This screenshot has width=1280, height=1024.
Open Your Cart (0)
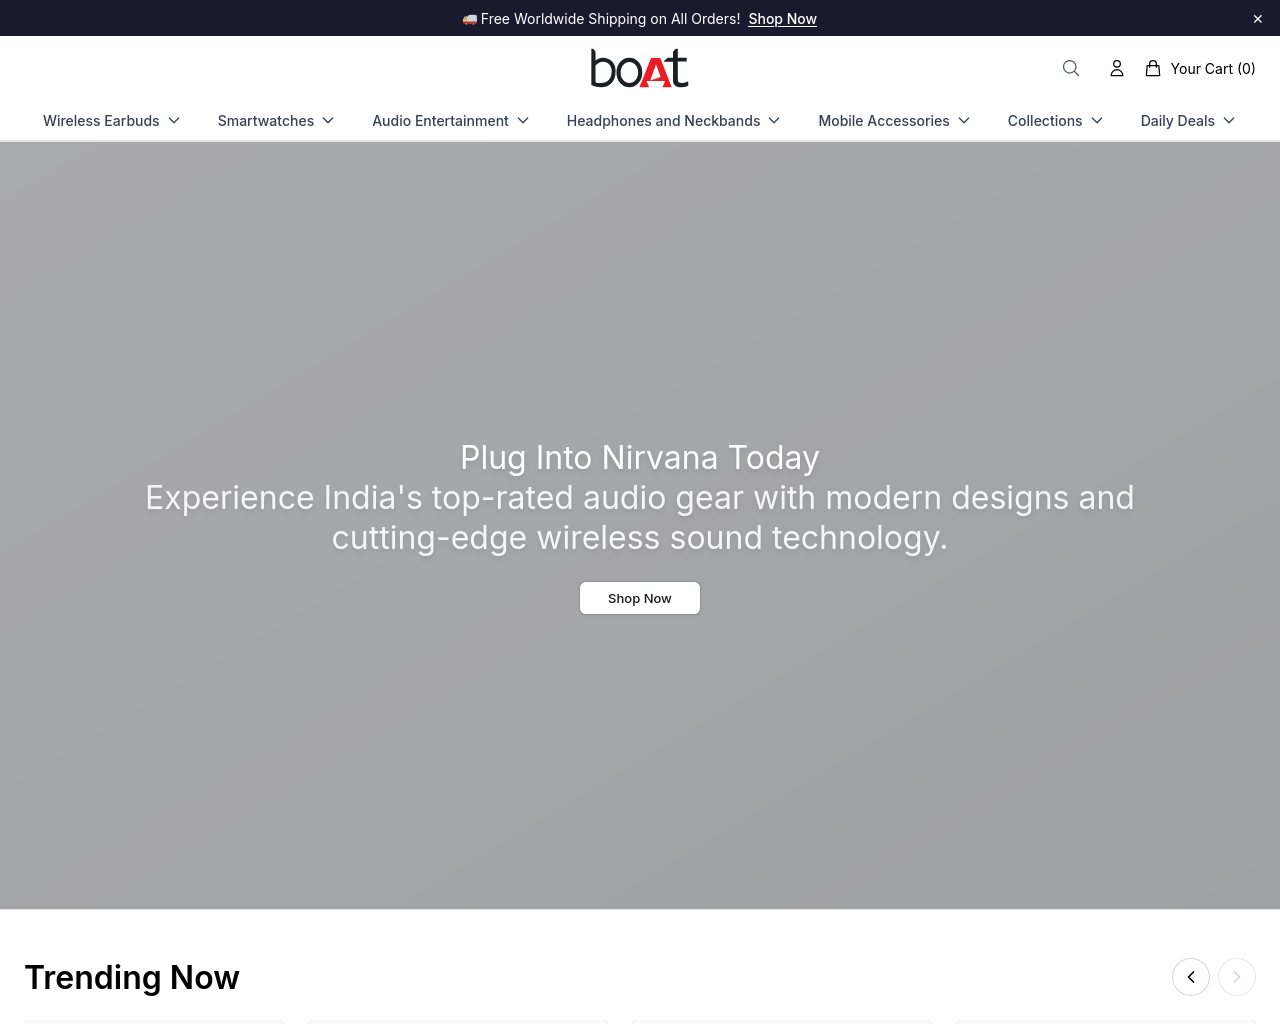click(1200, 68)
